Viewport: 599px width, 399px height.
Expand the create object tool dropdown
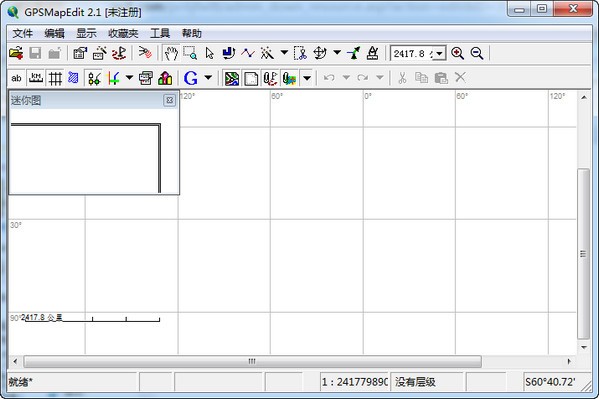284,52
